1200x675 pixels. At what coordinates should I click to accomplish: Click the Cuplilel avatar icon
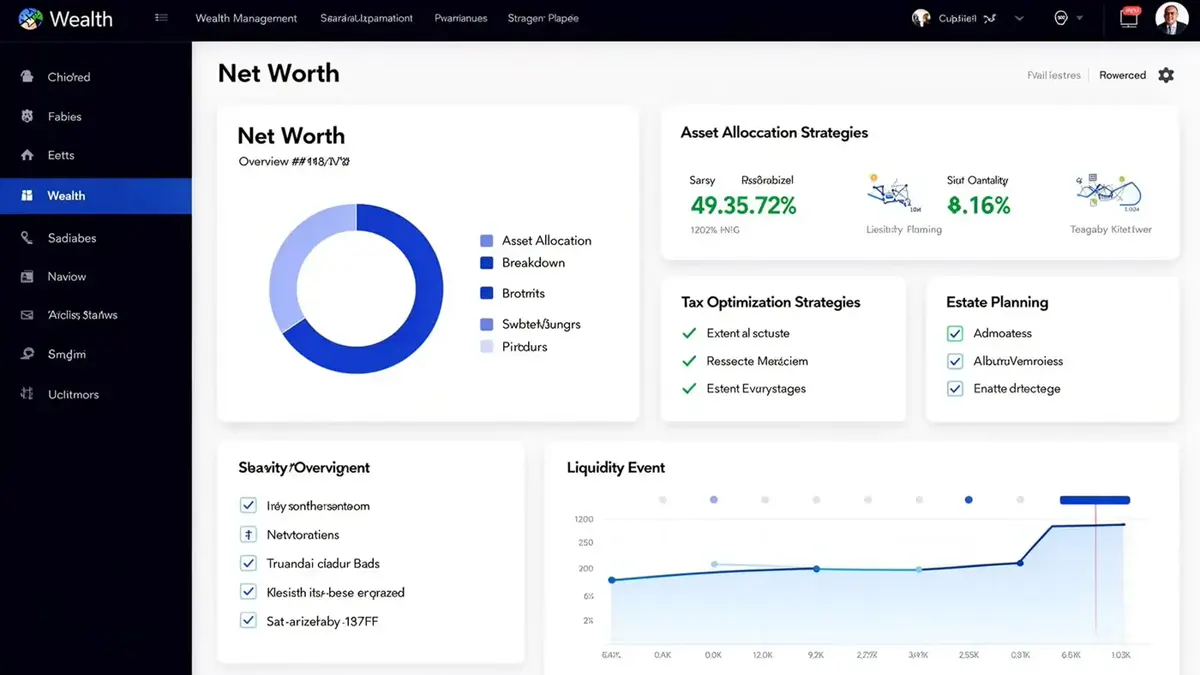click(921, 18)
